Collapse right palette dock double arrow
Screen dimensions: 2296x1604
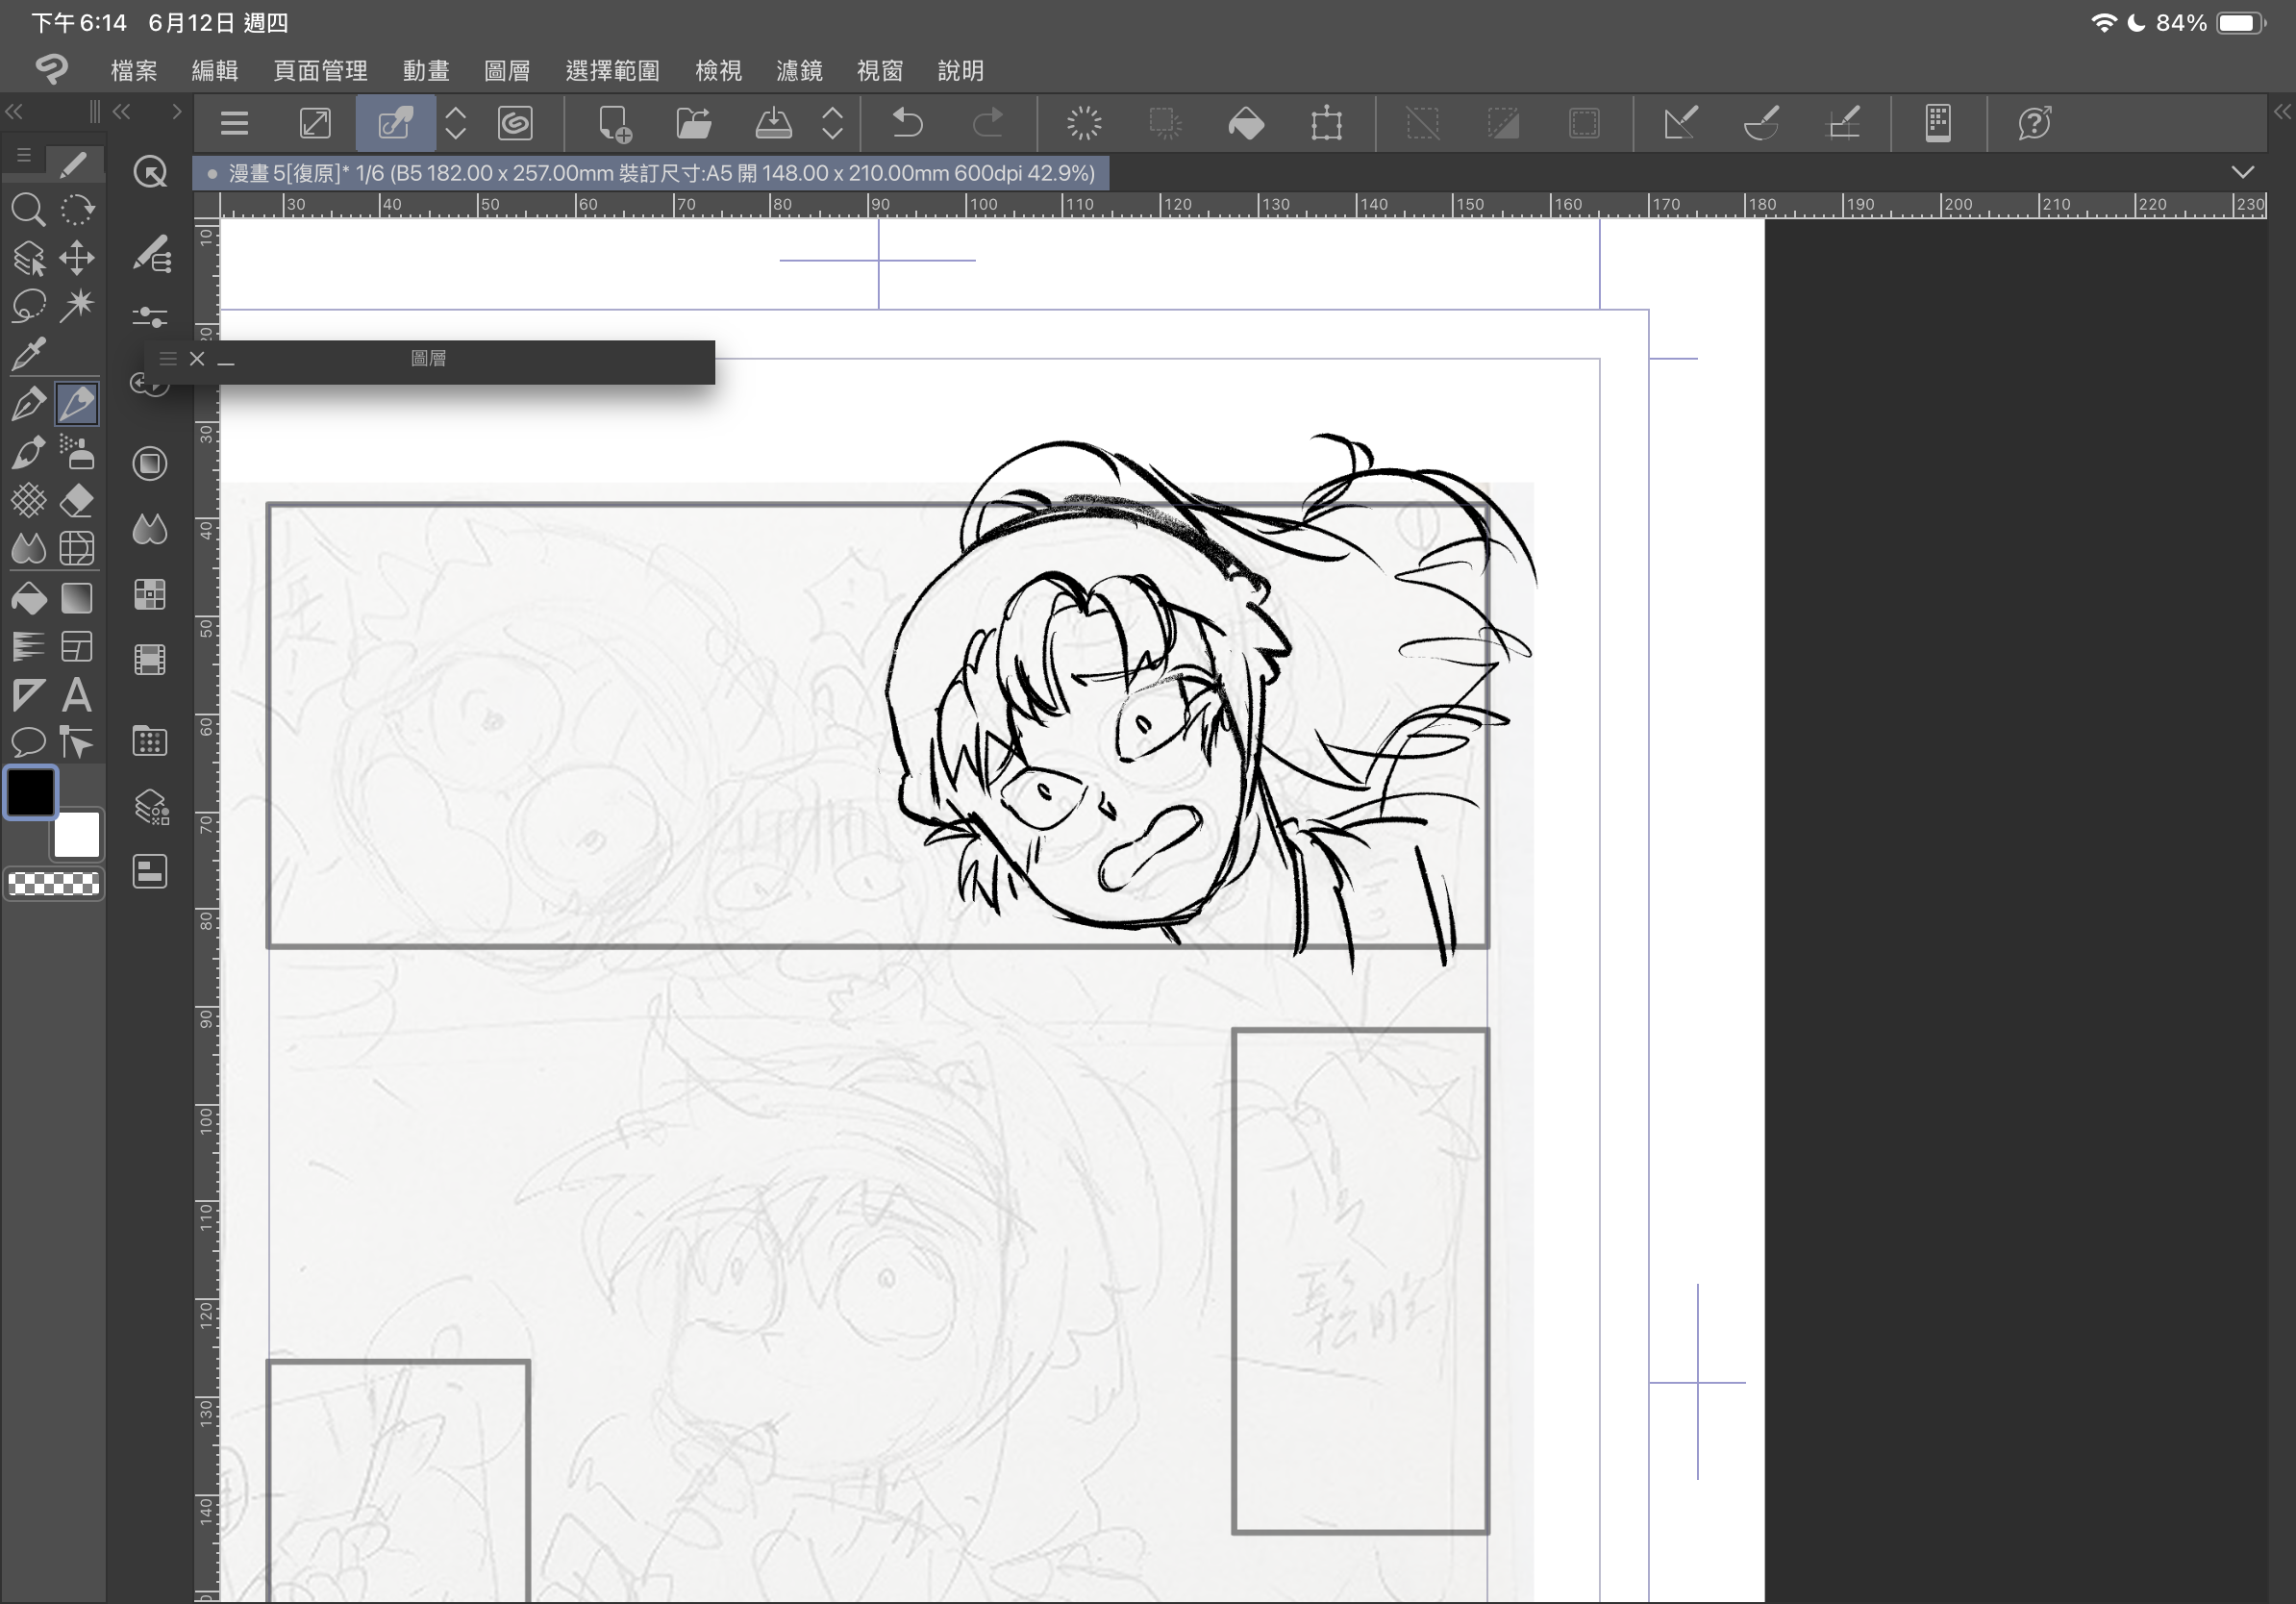2282,111
